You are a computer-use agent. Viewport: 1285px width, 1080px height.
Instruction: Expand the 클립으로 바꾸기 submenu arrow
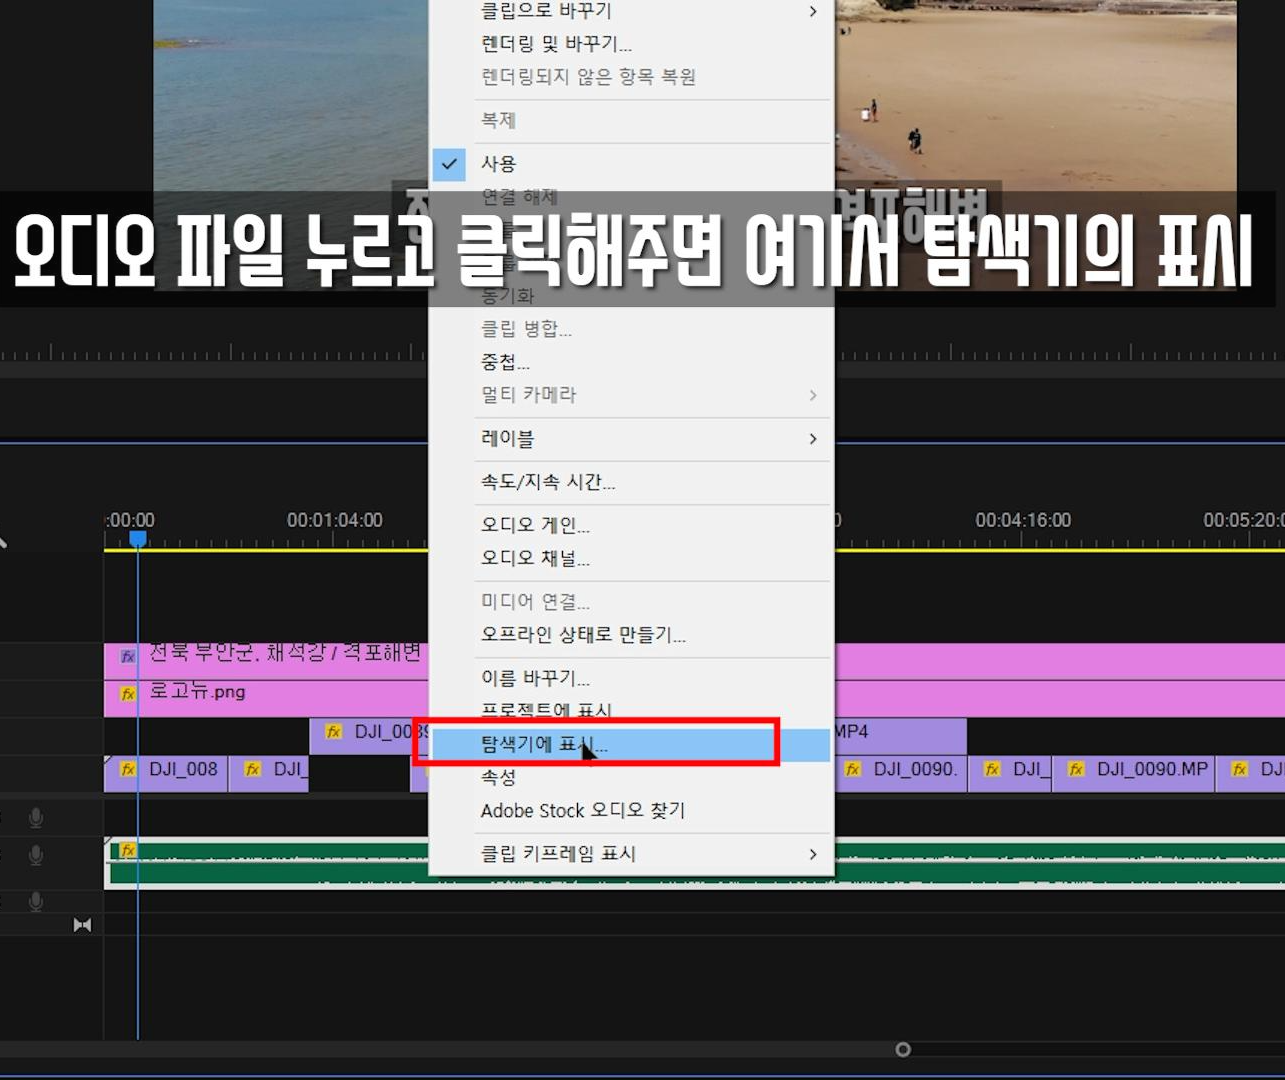[813, 11]
